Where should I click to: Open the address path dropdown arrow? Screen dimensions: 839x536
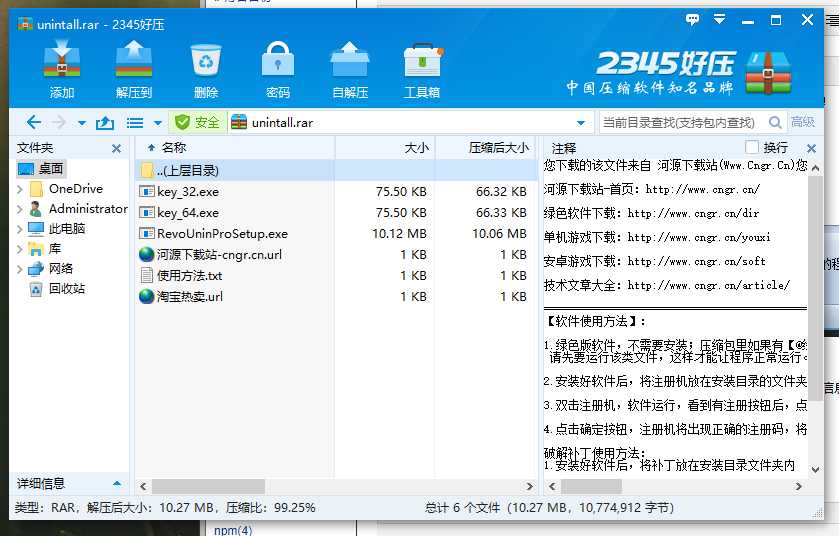click(581, 123)
